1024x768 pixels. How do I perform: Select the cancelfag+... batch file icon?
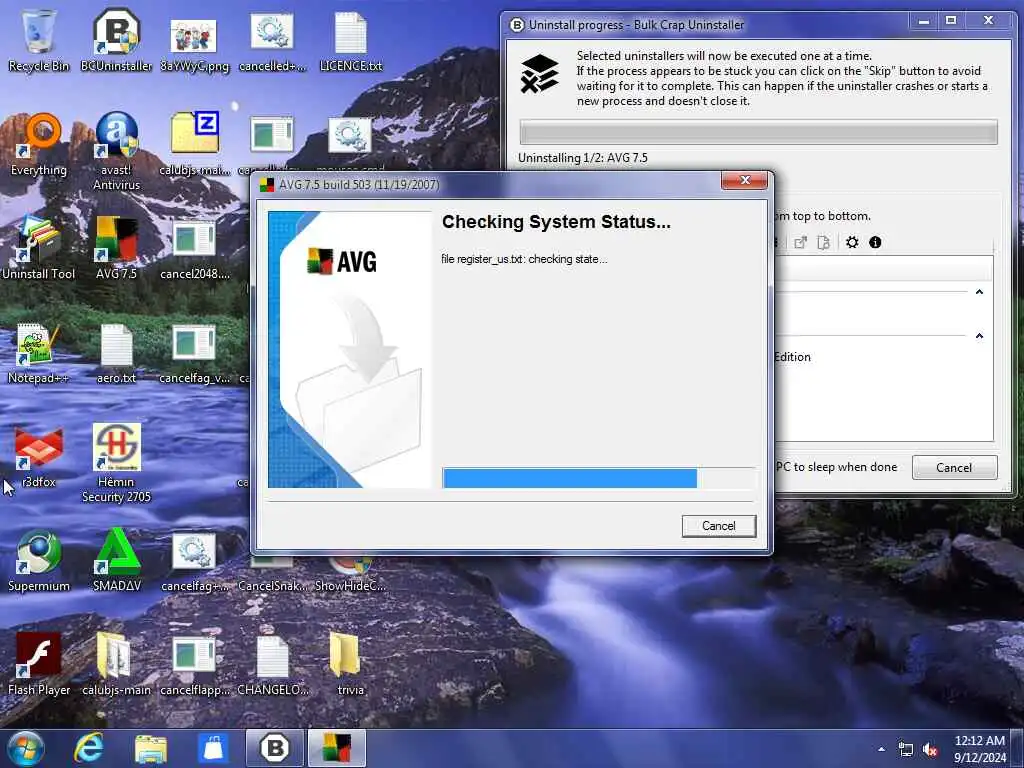[195, 562]
